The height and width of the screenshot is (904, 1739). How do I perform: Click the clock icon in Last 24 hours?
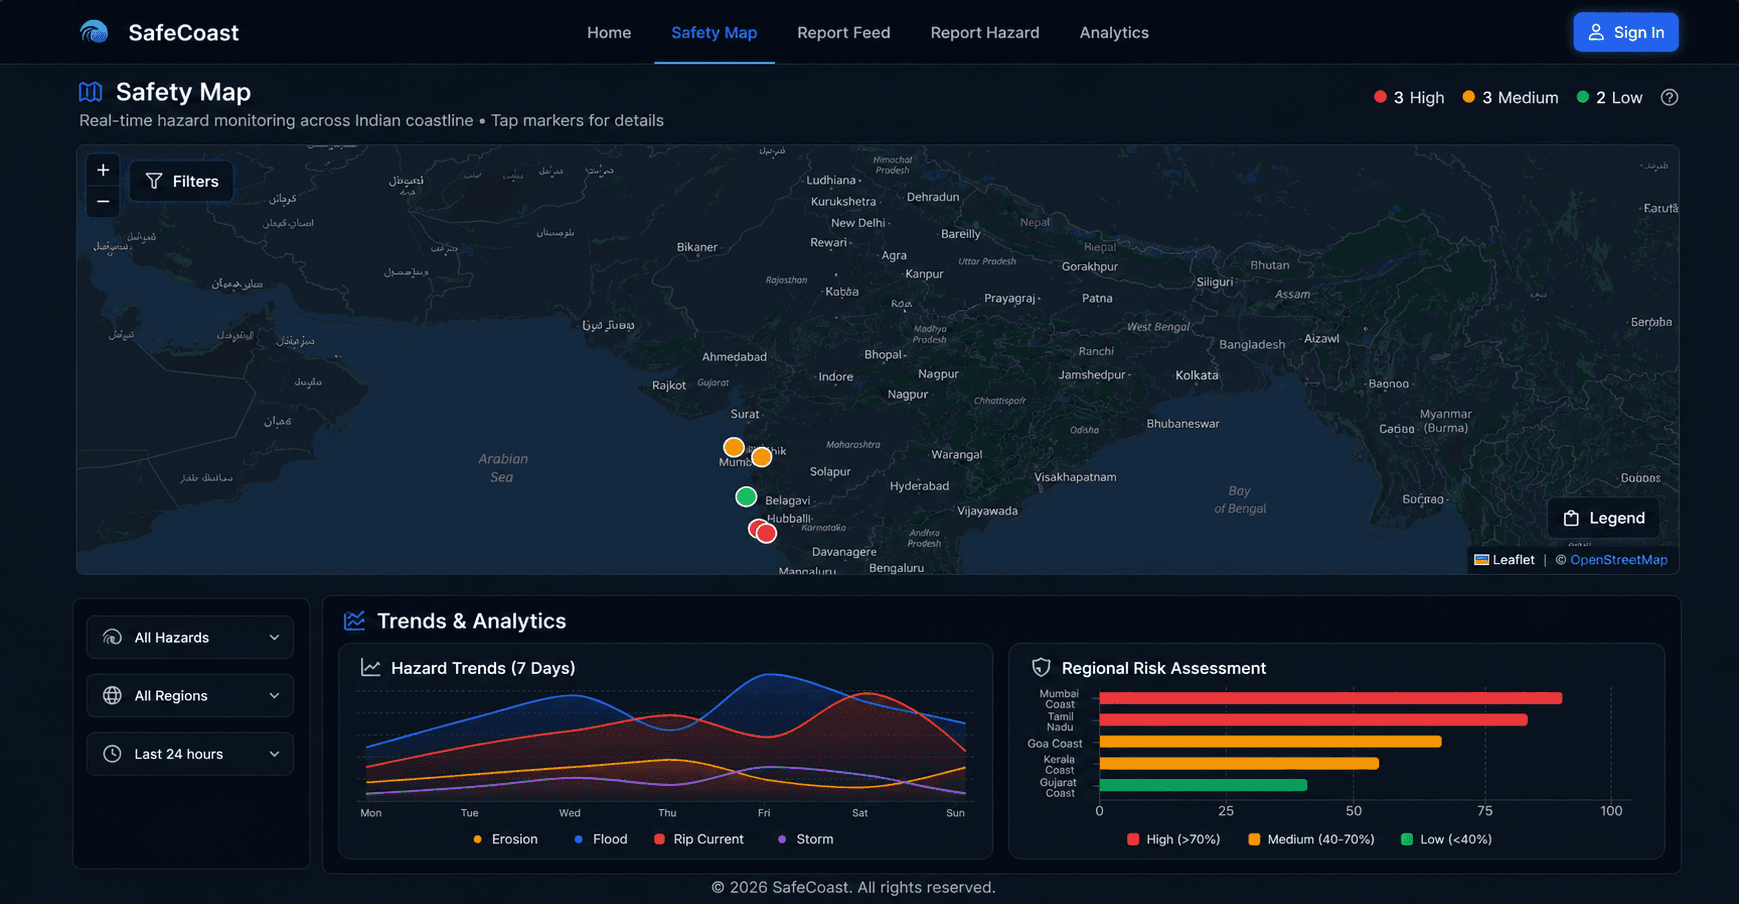tap(113, 754)
